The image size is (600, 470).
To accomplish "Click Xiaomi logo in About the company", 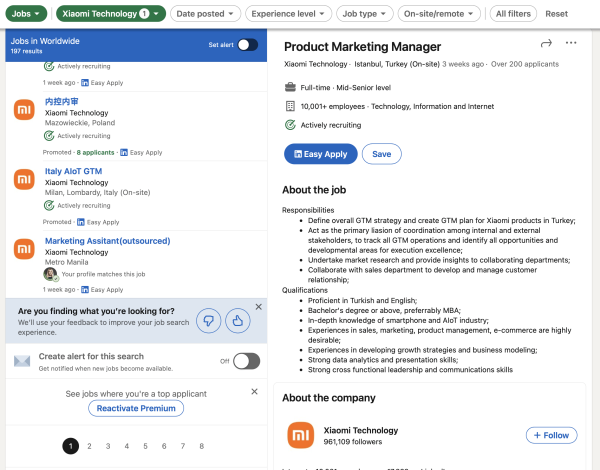I will (301, 435).
